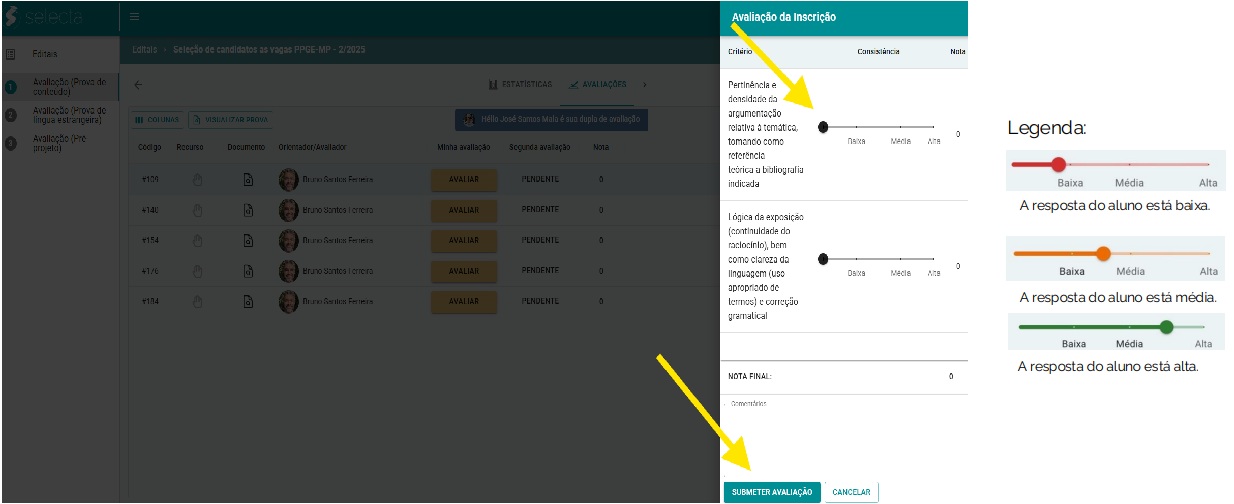This screenshot has height=504, width=1234.
Task: Select step 3 Avaliação (Pré projeto)
Action: point(59,143)
